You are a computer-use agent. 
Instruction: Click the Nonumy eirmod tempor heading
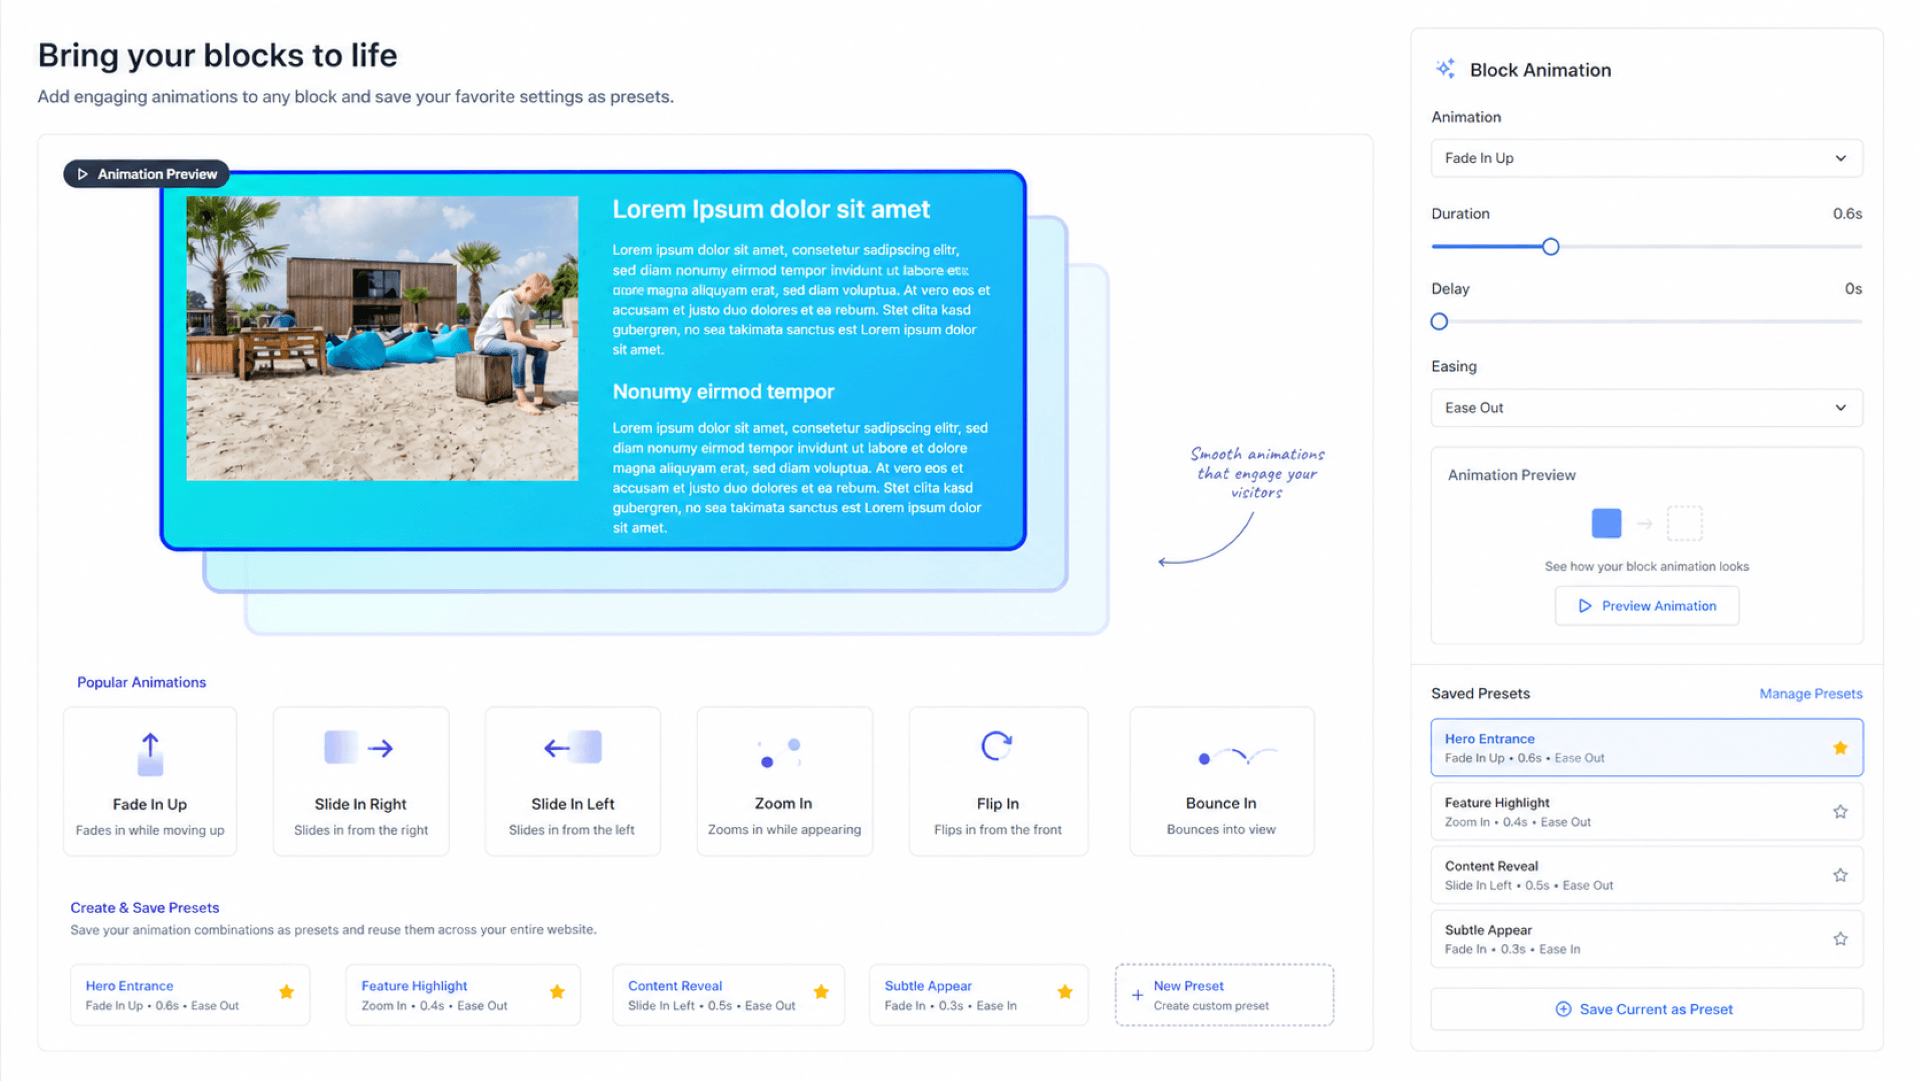click(x=723, y=392)
